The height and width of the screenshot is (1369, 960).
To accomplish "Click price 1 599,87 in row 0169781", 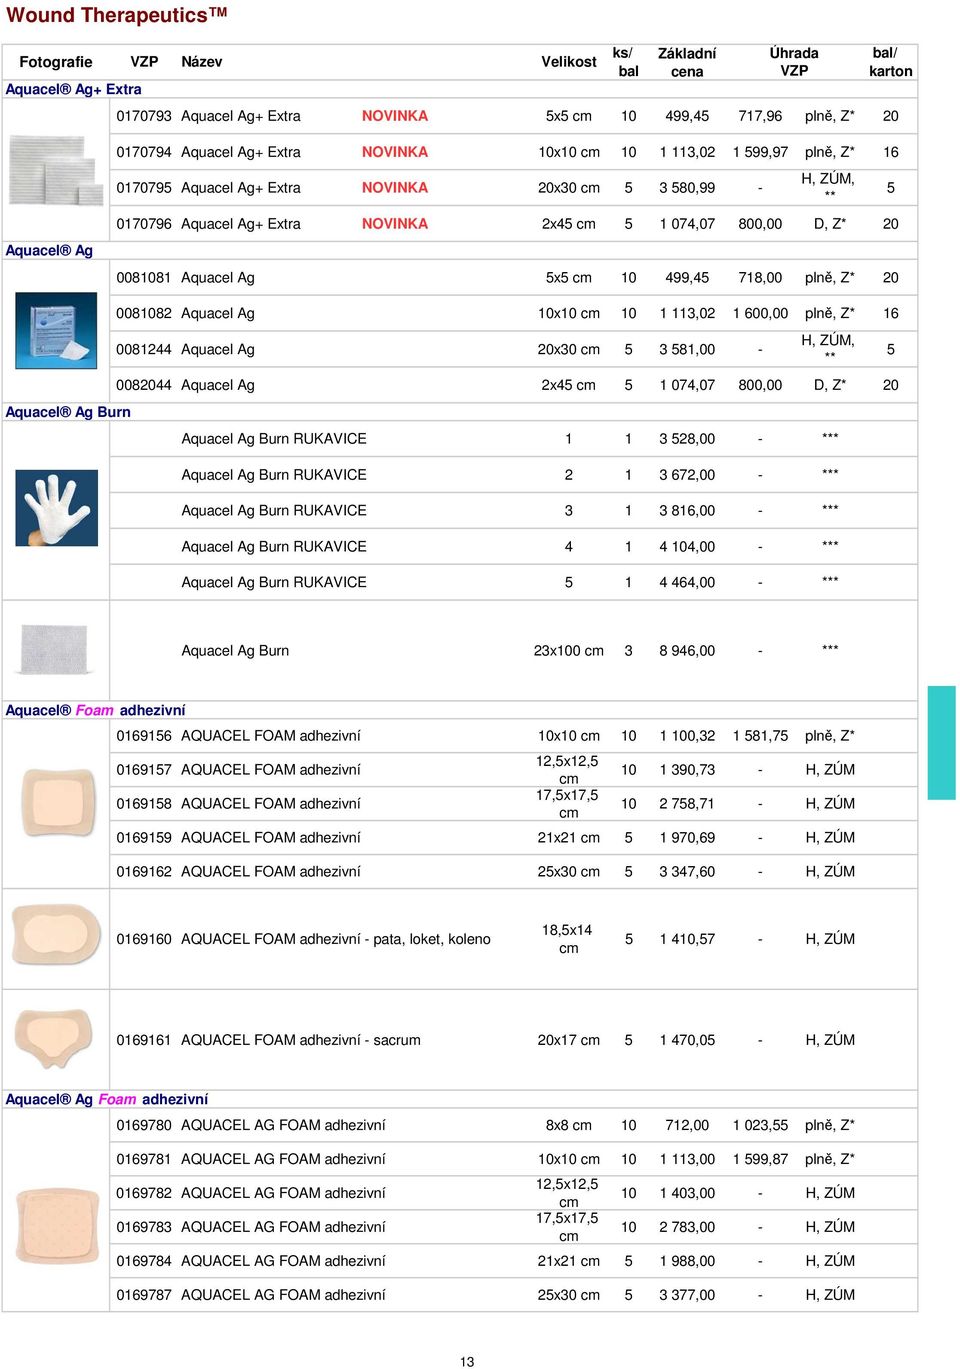I will (x=760, y=1159).
